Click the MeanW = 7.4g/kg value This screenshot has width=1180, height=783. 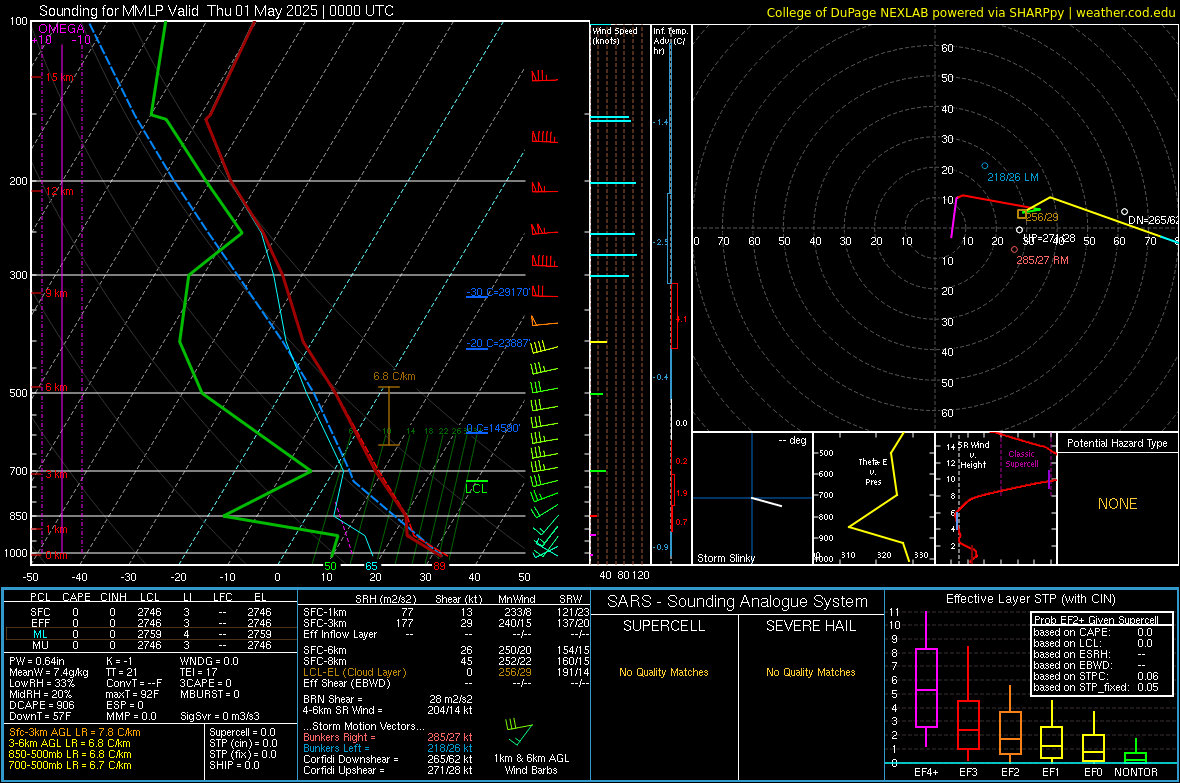click(x=49, y=672)
